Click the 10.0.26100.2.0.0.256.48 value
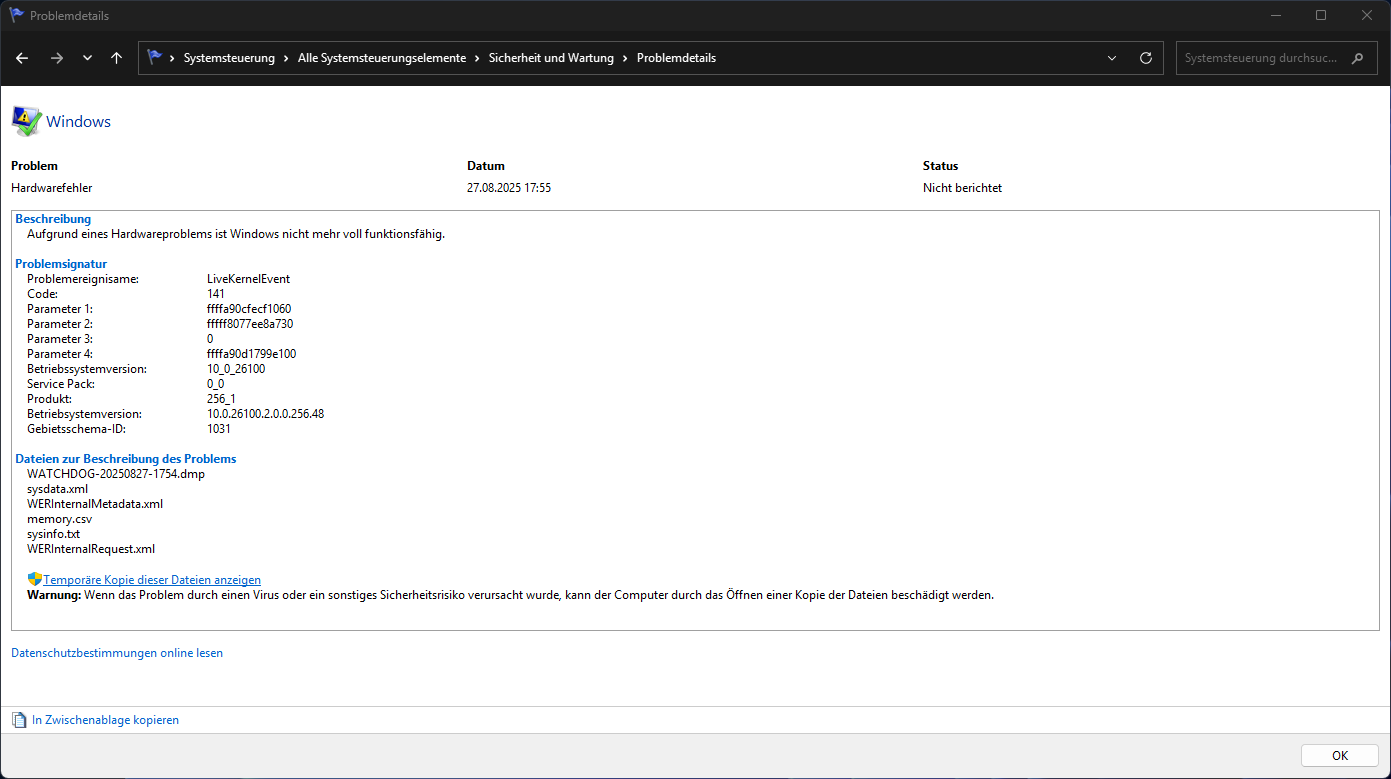The image size is (1391, 779). tap(265, 414)
